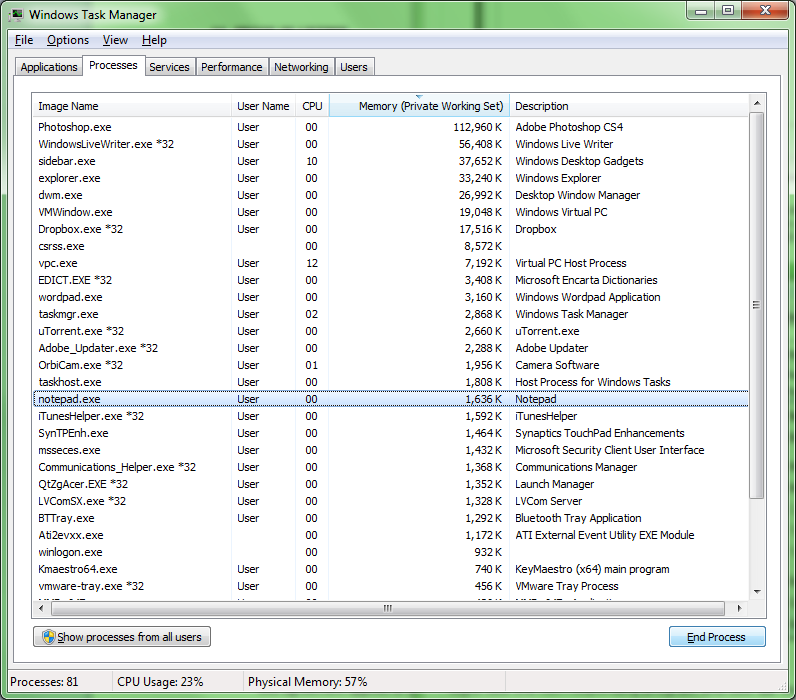Click the End Process button
This screenshot has width=796, height=700.
point(716,637)
